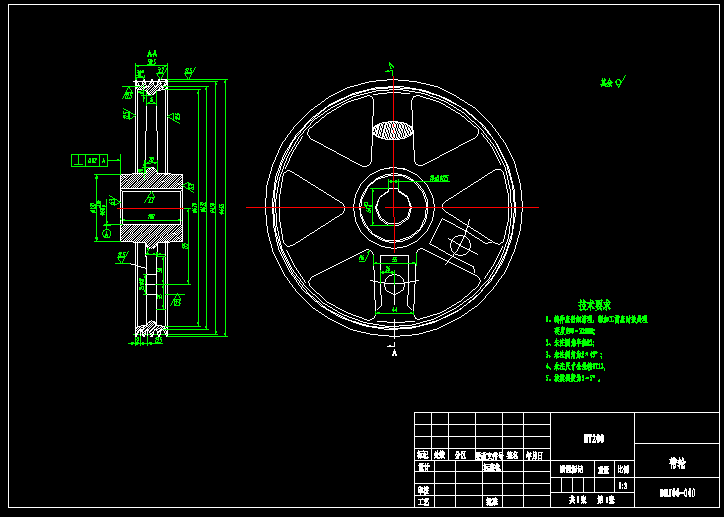
Task: Select the section letter A below the wheel
Action: tap(394, 353)
